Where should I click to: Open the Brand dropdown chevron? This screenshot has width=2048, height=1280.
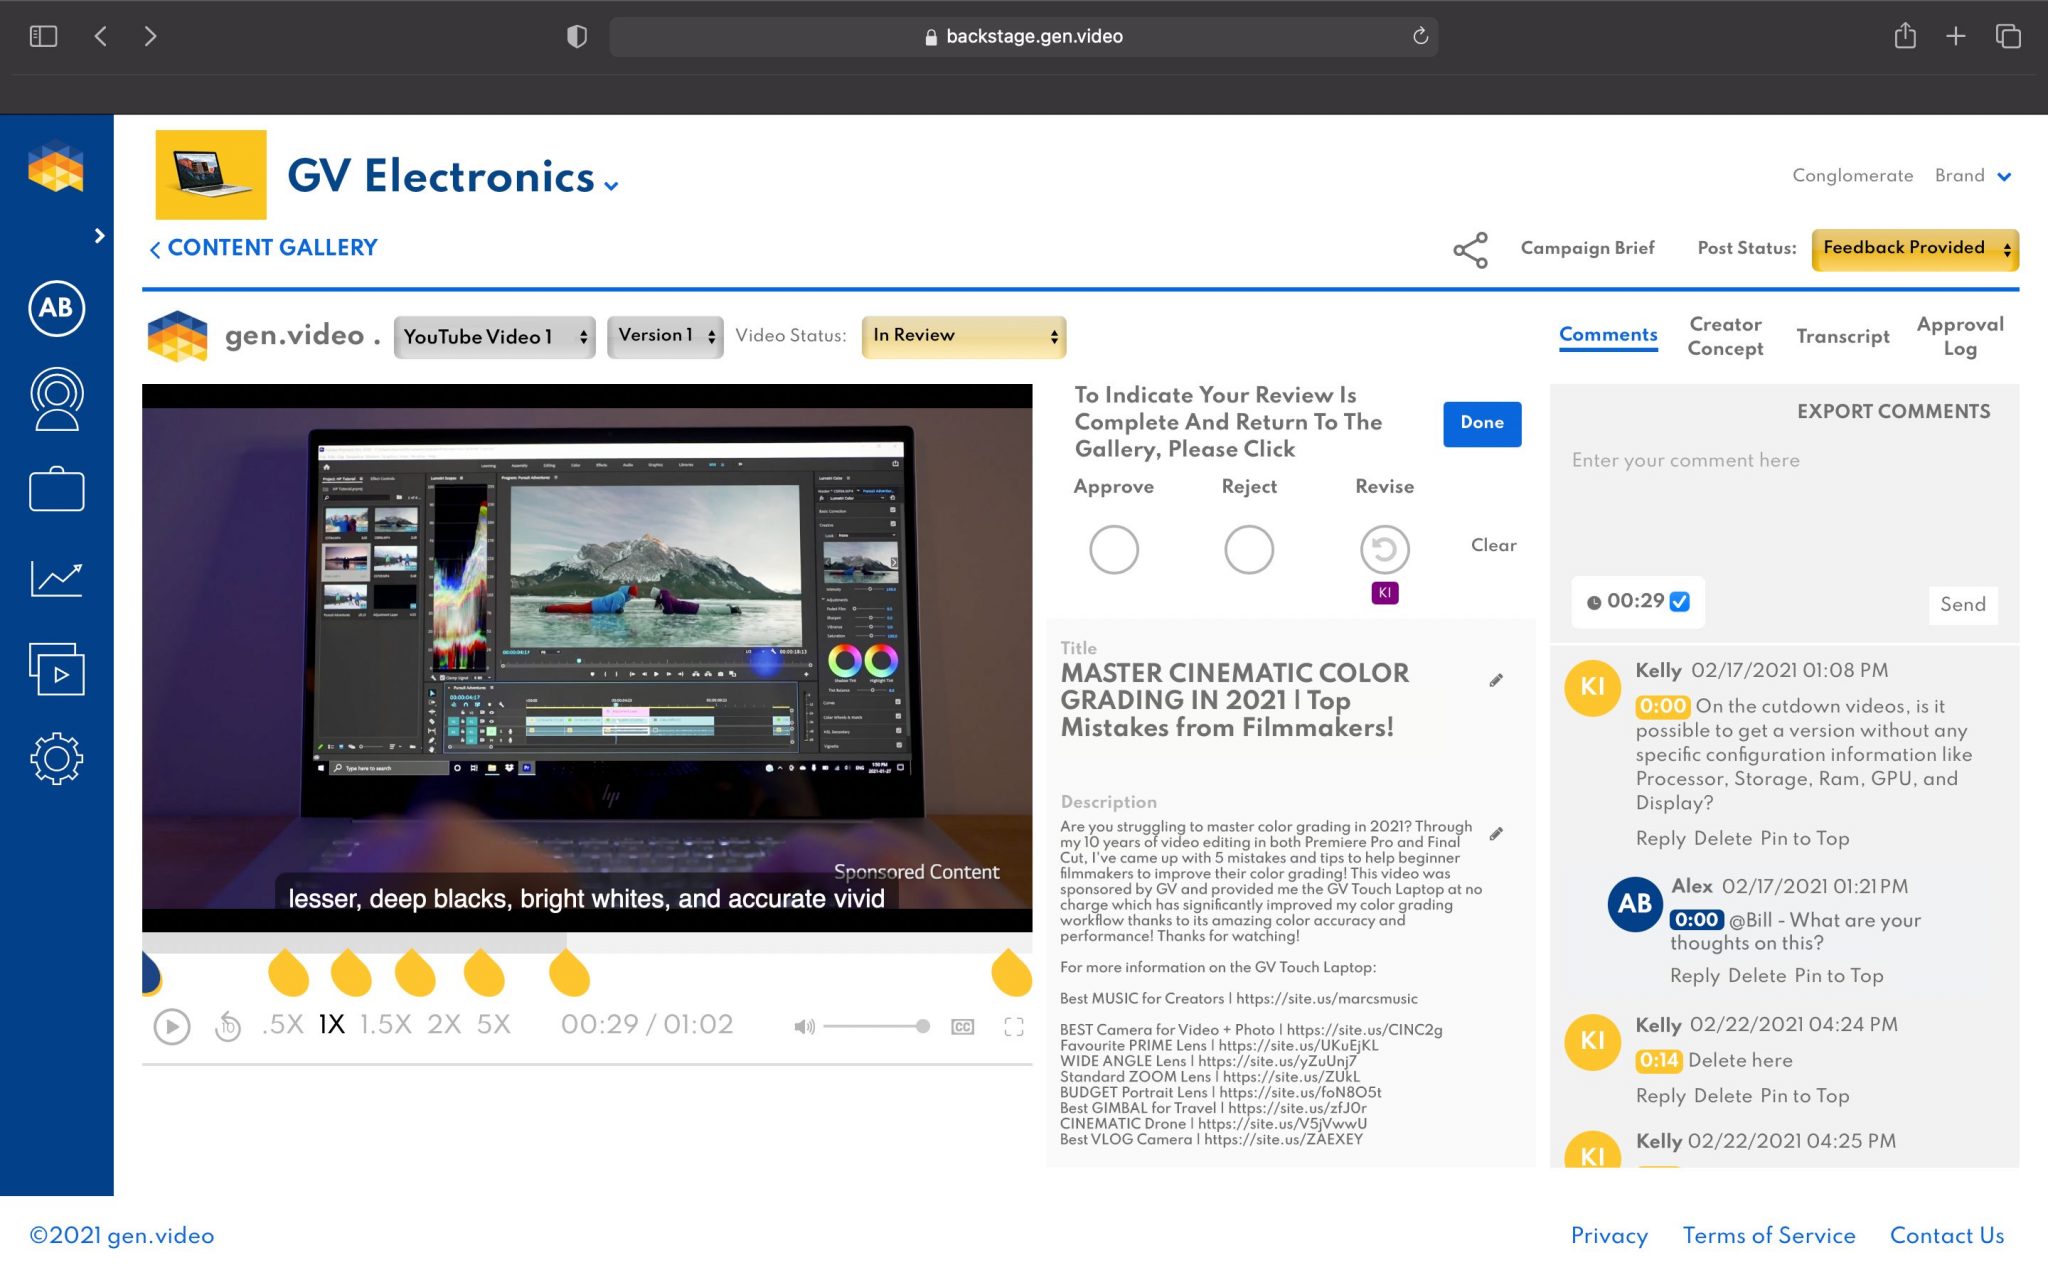2004,177
